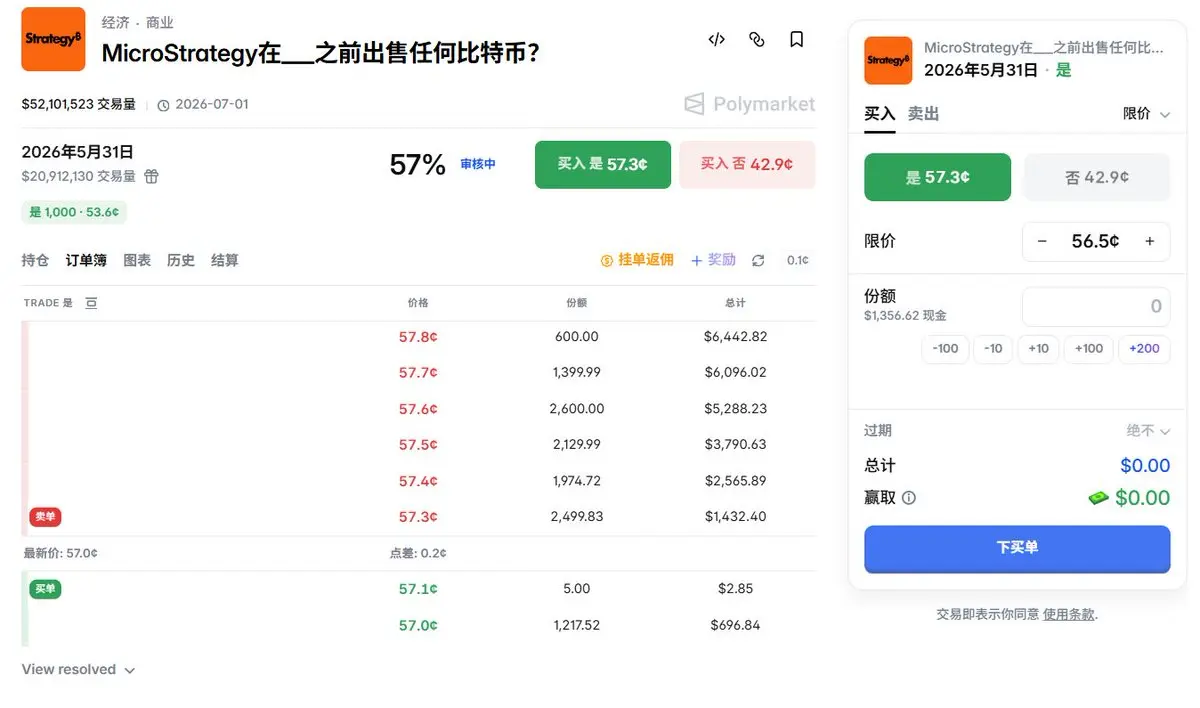
Task: Click the 56.5¢ limit price field
Action: [x=1096, y=241]
